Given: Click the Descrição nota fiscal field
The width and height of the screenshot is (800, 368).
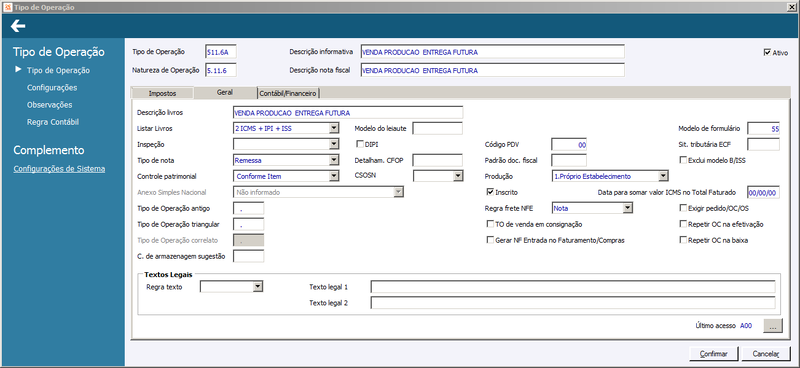Looking at the screenshot, I should tap(492, 70).
